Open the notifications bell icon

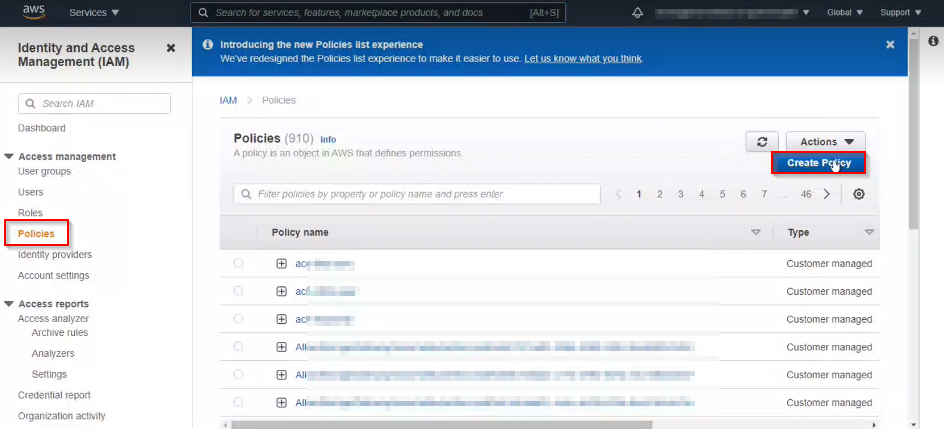click(x=638, y=13)
